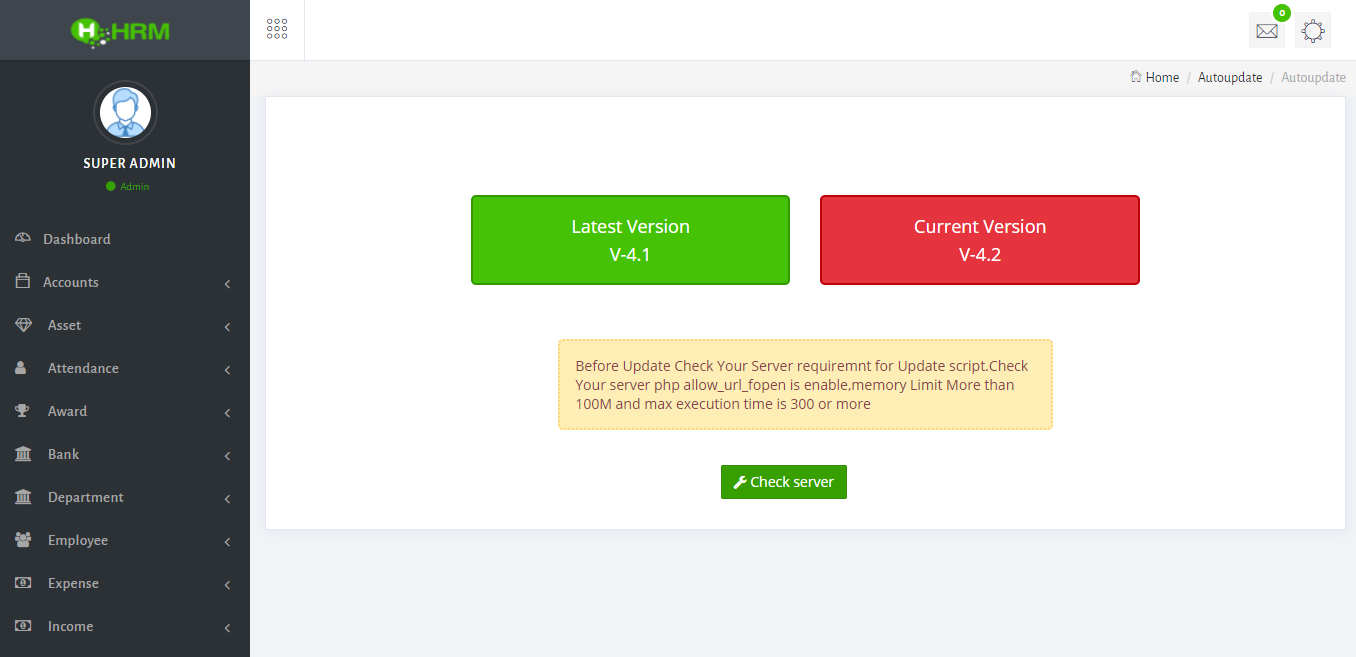Open the messages envelope with 0 badge
1356x657 pixels.
pyautogui.click(x=1266, y=30)
